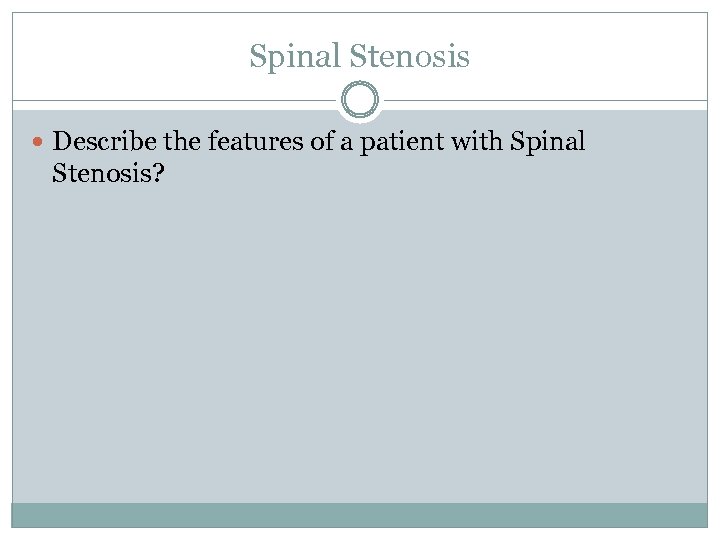Click the teal footer bar of the slide
Screen dimensions: 720x540
click(x=359, y=515)
